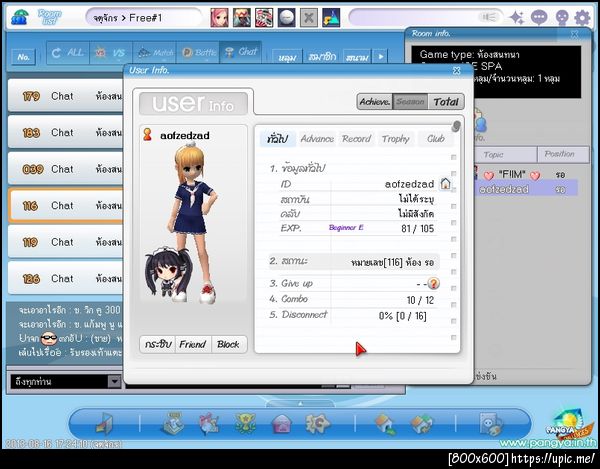This screenshot has height=469, width=600.
Task: Click the Achieve. button
Action: click(x=375, y=102)
